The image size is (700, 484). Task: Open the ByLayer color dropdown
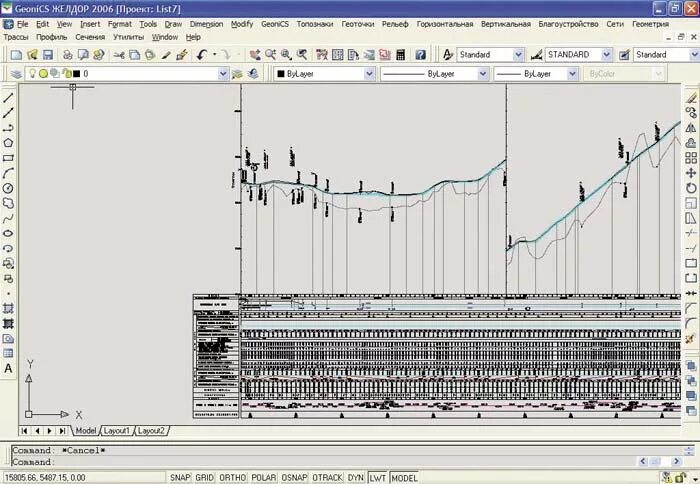click(x=369, y=74)
